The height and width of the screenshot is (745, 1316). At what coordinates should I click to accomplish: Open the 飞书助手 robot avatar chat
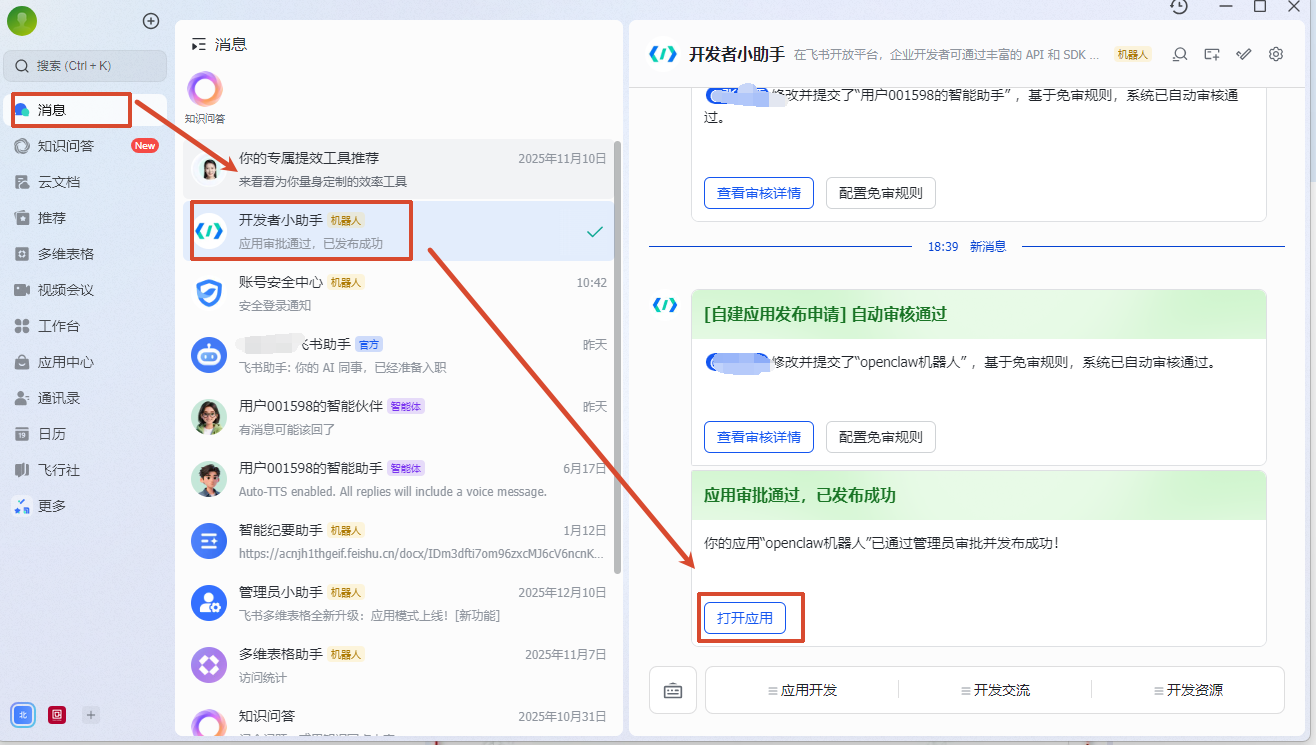(x=209, y=355)
